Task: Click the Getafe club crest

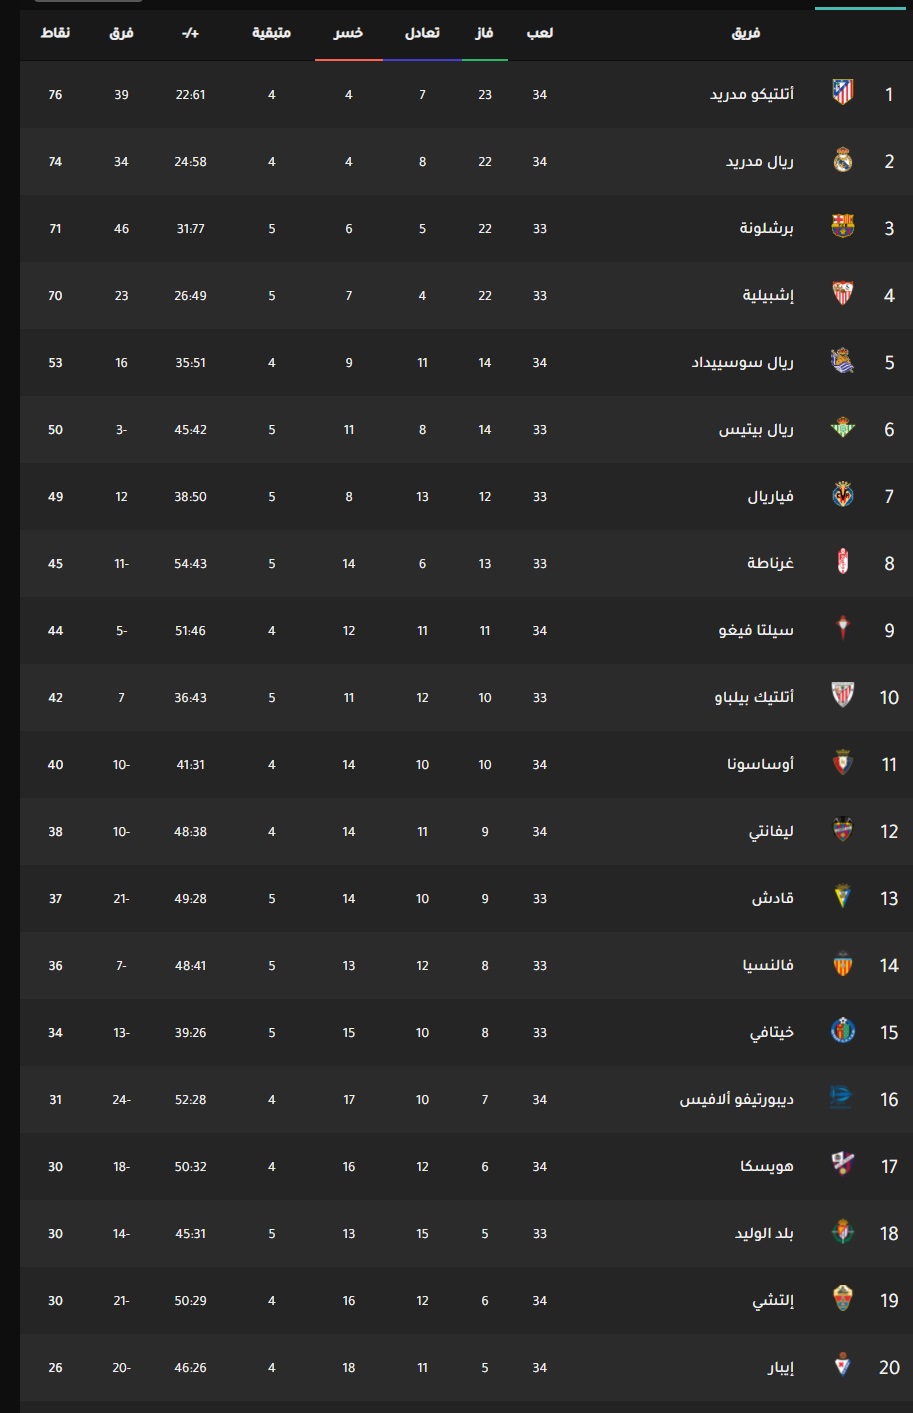Action: (843, 1032)
